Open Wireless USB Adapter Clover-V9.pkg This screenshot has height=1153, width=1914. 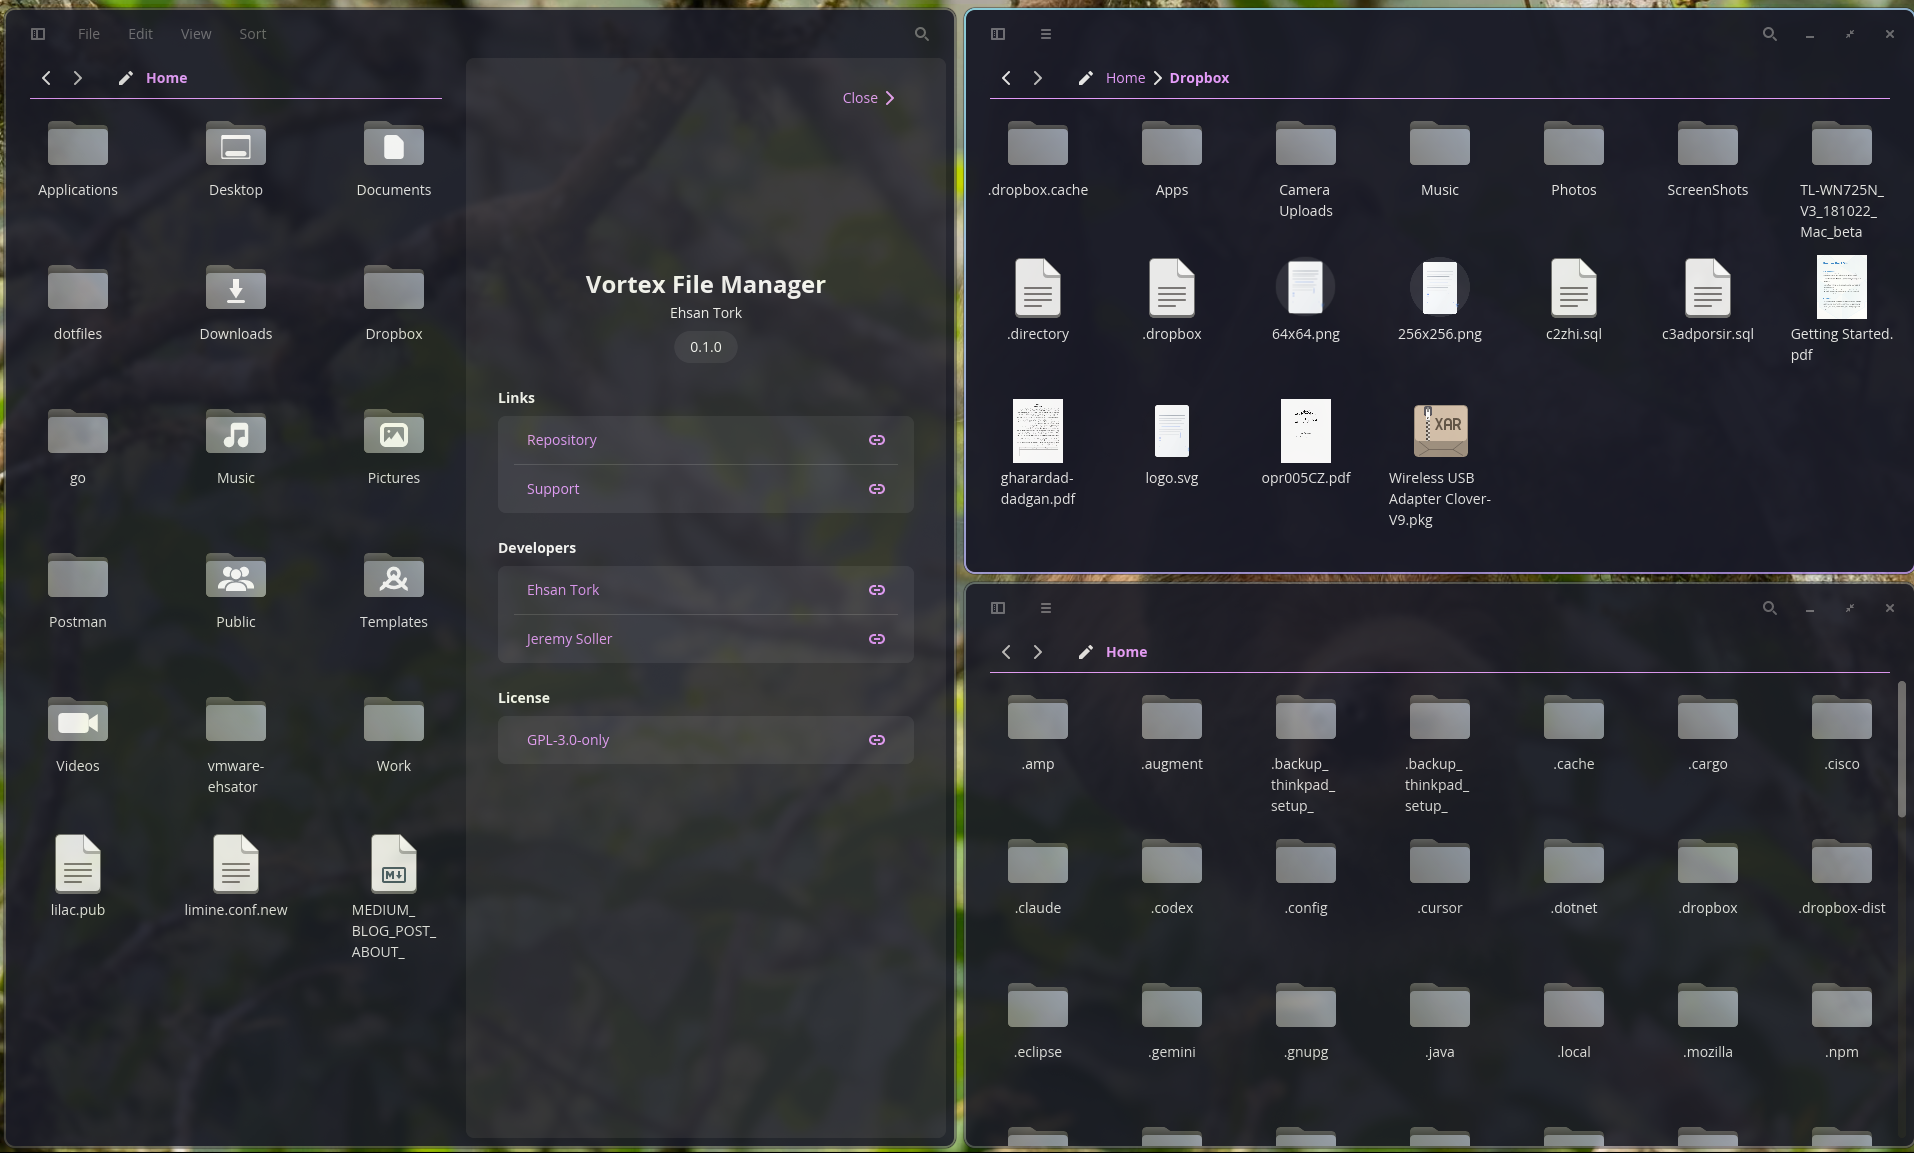[1440, 432]
